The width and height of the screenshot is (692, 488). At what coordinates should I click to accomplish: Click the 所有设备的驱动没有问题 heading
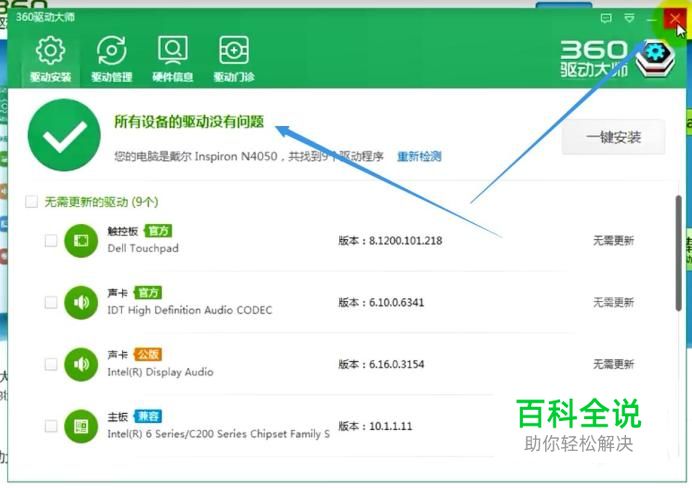pos(189,121)
